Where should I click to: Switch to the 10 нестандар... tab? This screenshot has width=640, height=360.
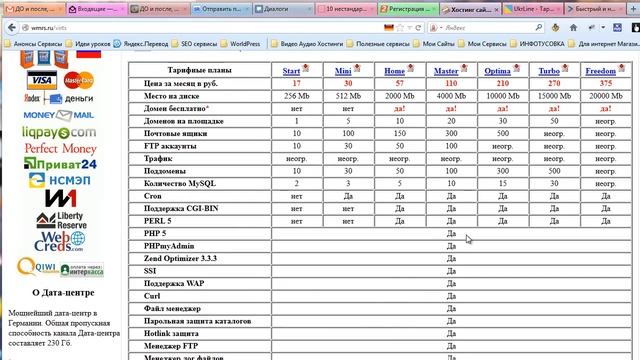(345, 9)
